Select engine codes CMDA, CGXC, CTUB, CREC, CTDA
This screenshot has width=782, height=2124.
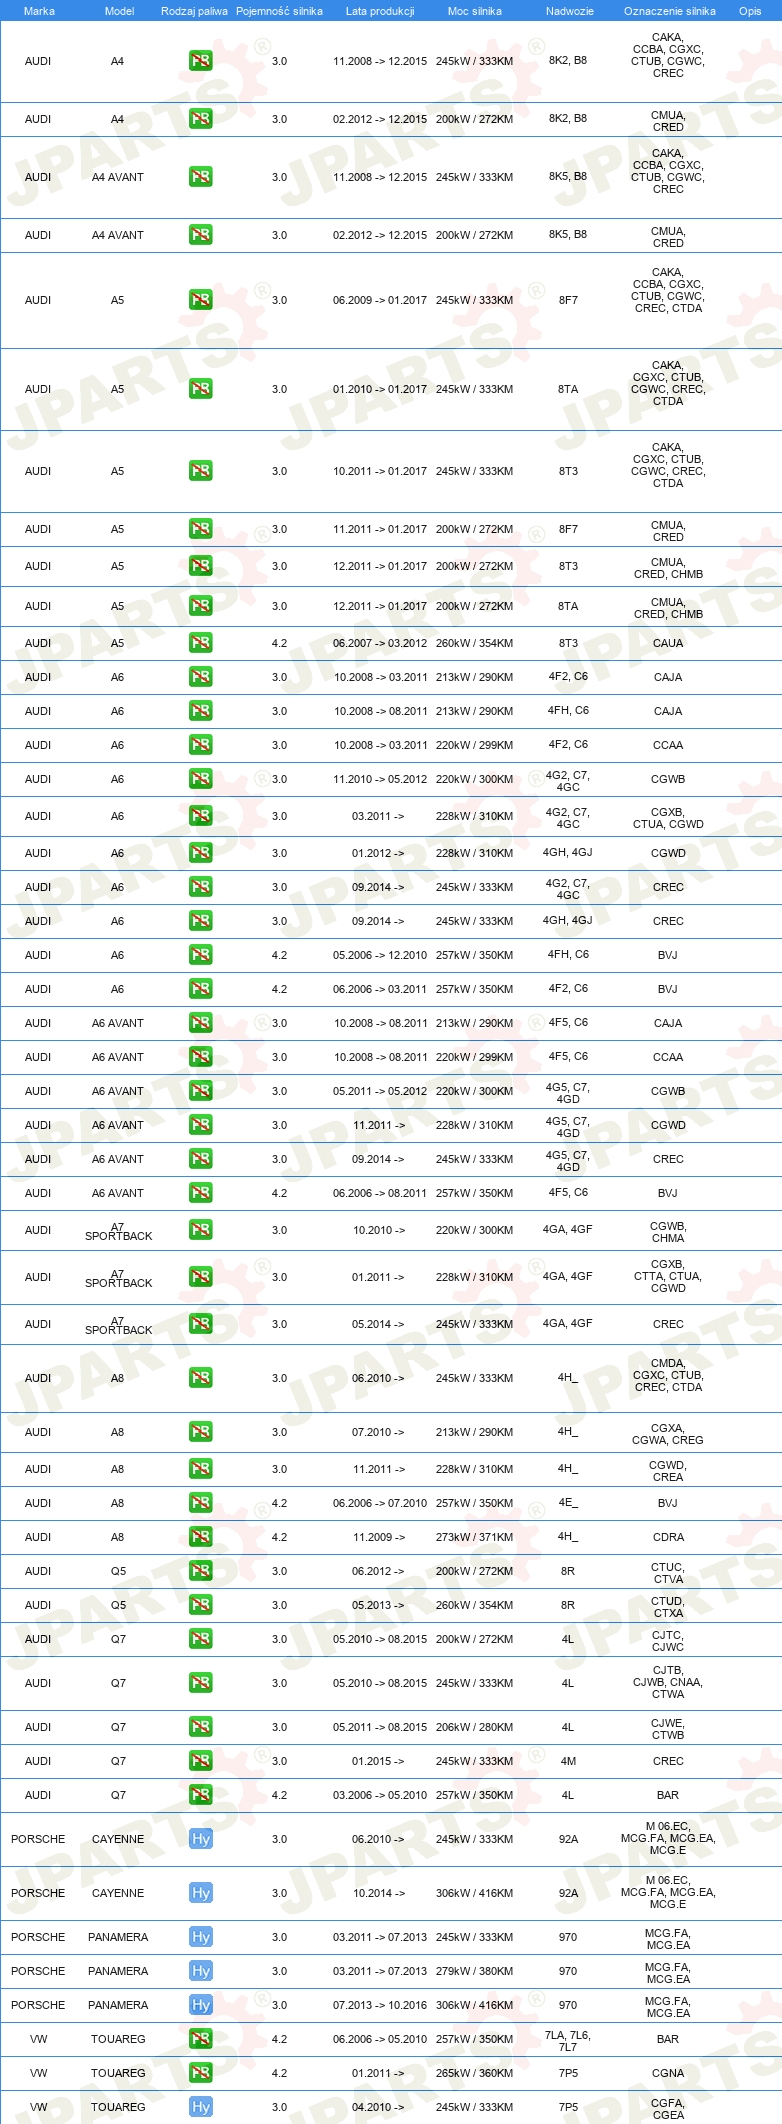(668, 1375)
